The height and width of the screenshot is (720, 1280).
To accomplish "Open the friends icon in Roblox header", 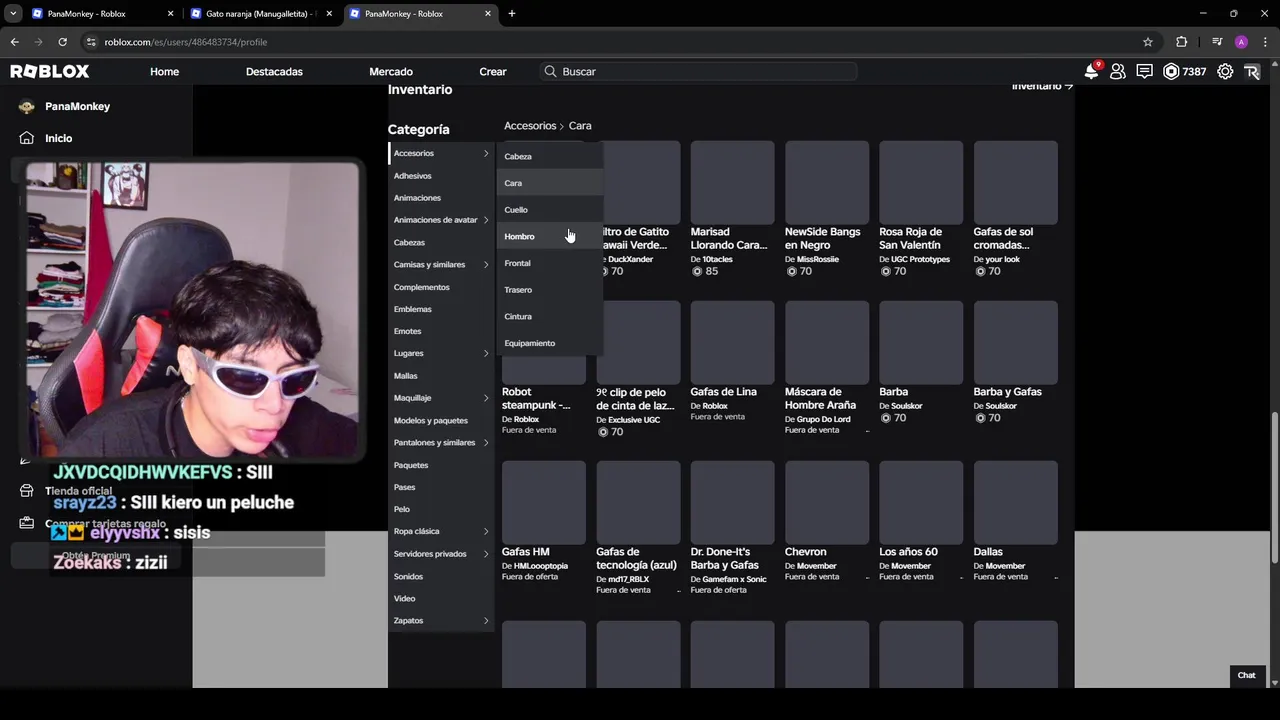I will (x=1118, y=71).
